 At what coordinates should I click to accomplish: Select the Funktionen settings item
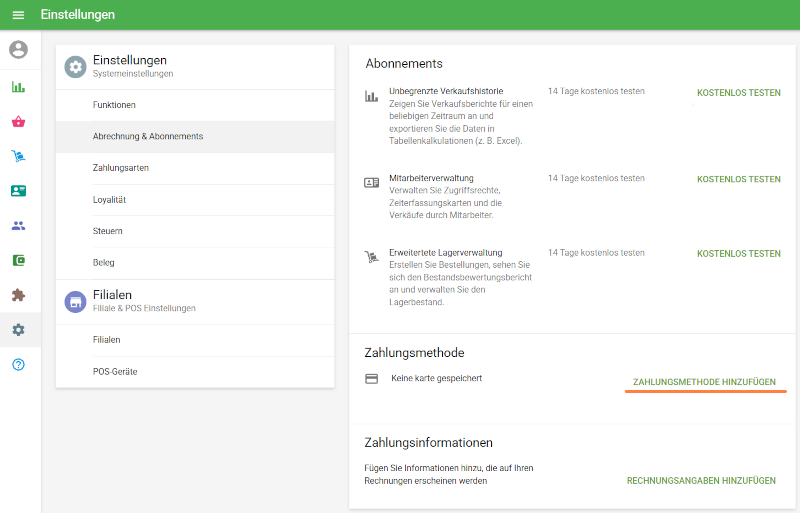tap(195, 105)
